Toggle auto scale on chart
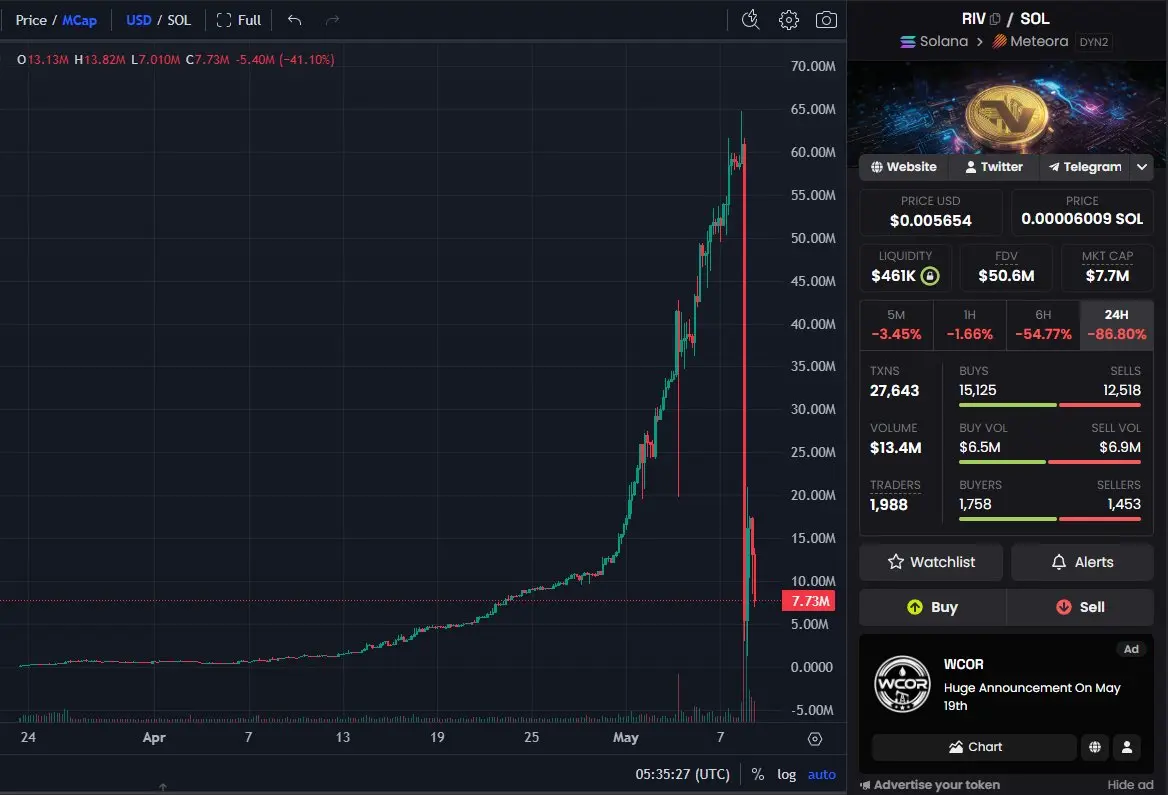Screen dimensions: 1168x795 pyautogui.click(x=822, y=774)
